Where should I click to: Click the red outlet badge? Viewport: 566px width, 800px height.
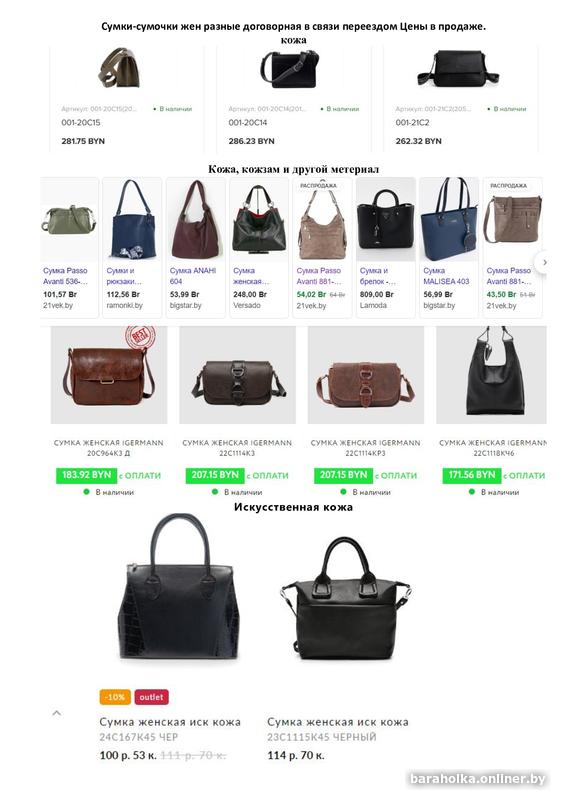pos(152,697)
